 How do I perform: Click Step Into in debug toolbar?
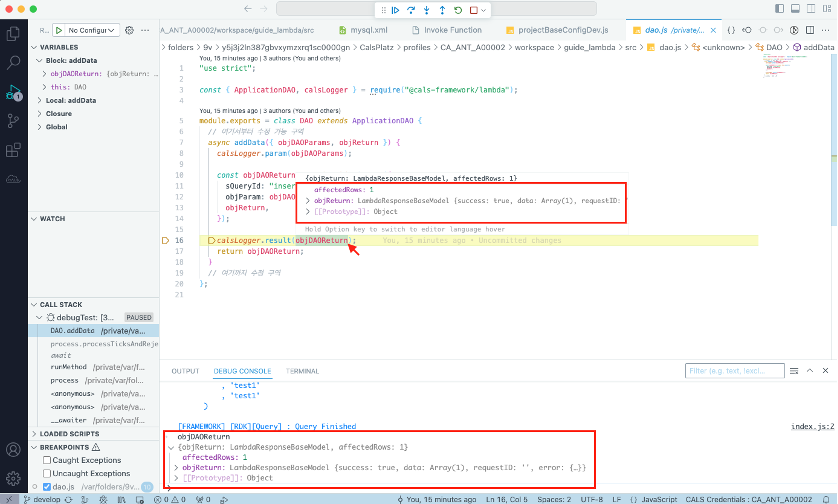coord(426,10)
